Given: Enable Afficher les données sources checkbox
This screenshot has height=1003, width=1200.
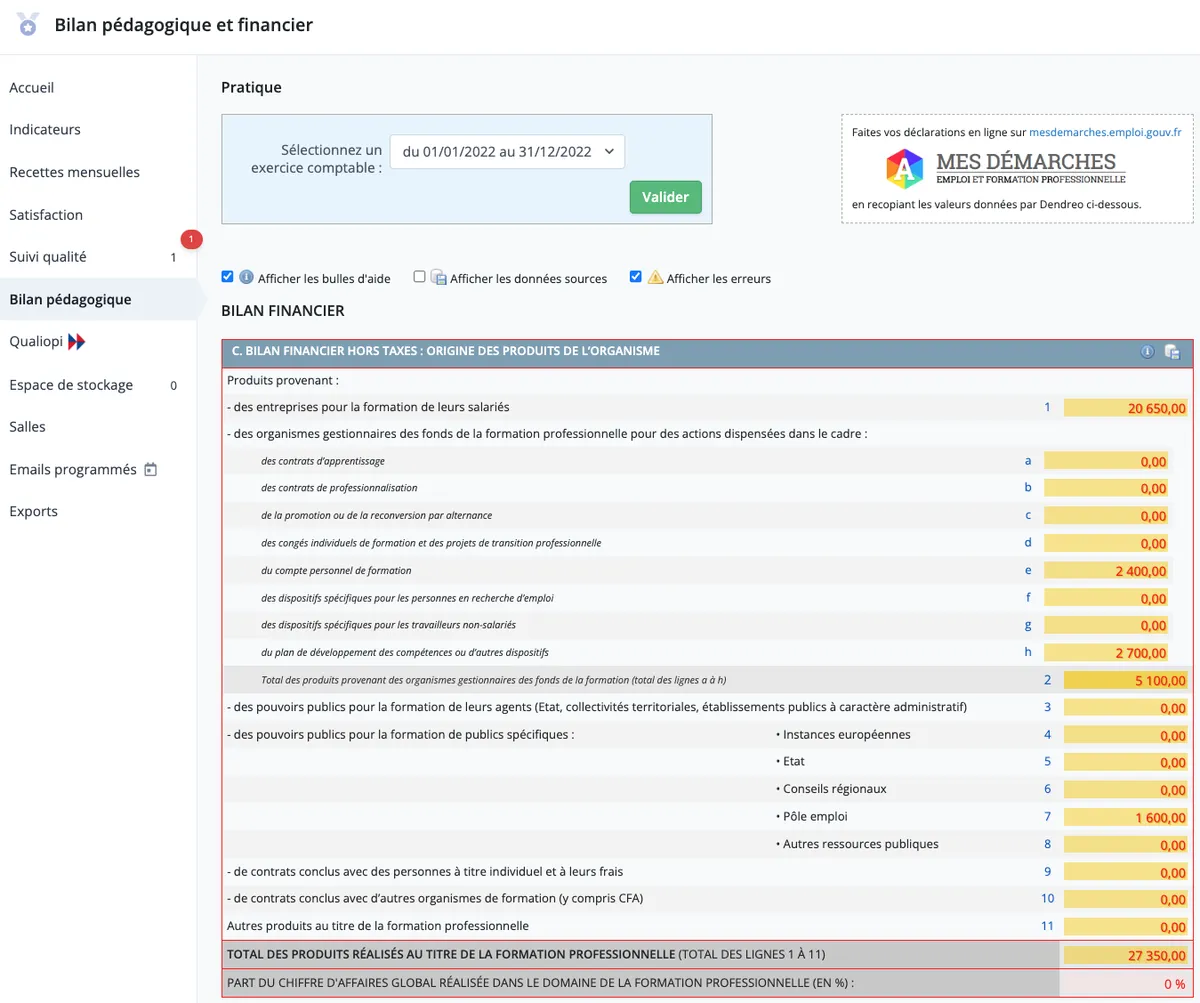Looking at the screenshot, I should tap(420, 277).
